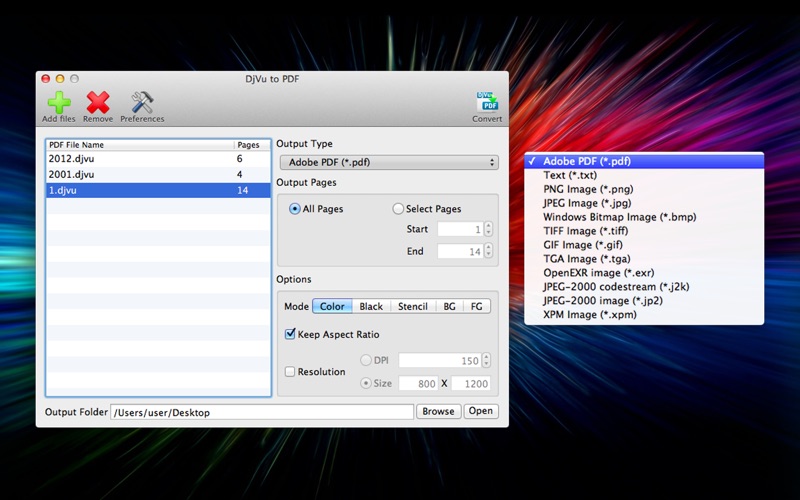This screenshot has width=800, height=500.
Task: Click the Open output folder button
Action: pyautogui.click(x=481, y=411)
